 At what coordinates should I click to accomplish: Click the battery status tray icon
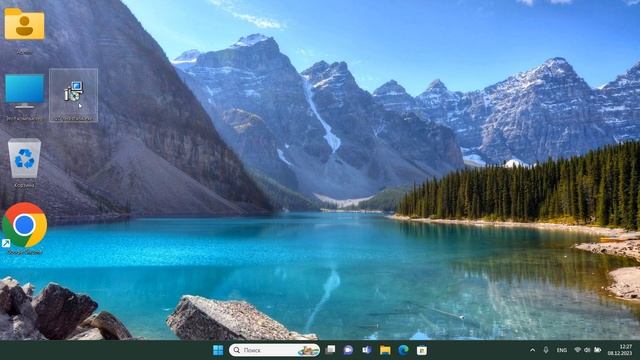tap(598, 350)
